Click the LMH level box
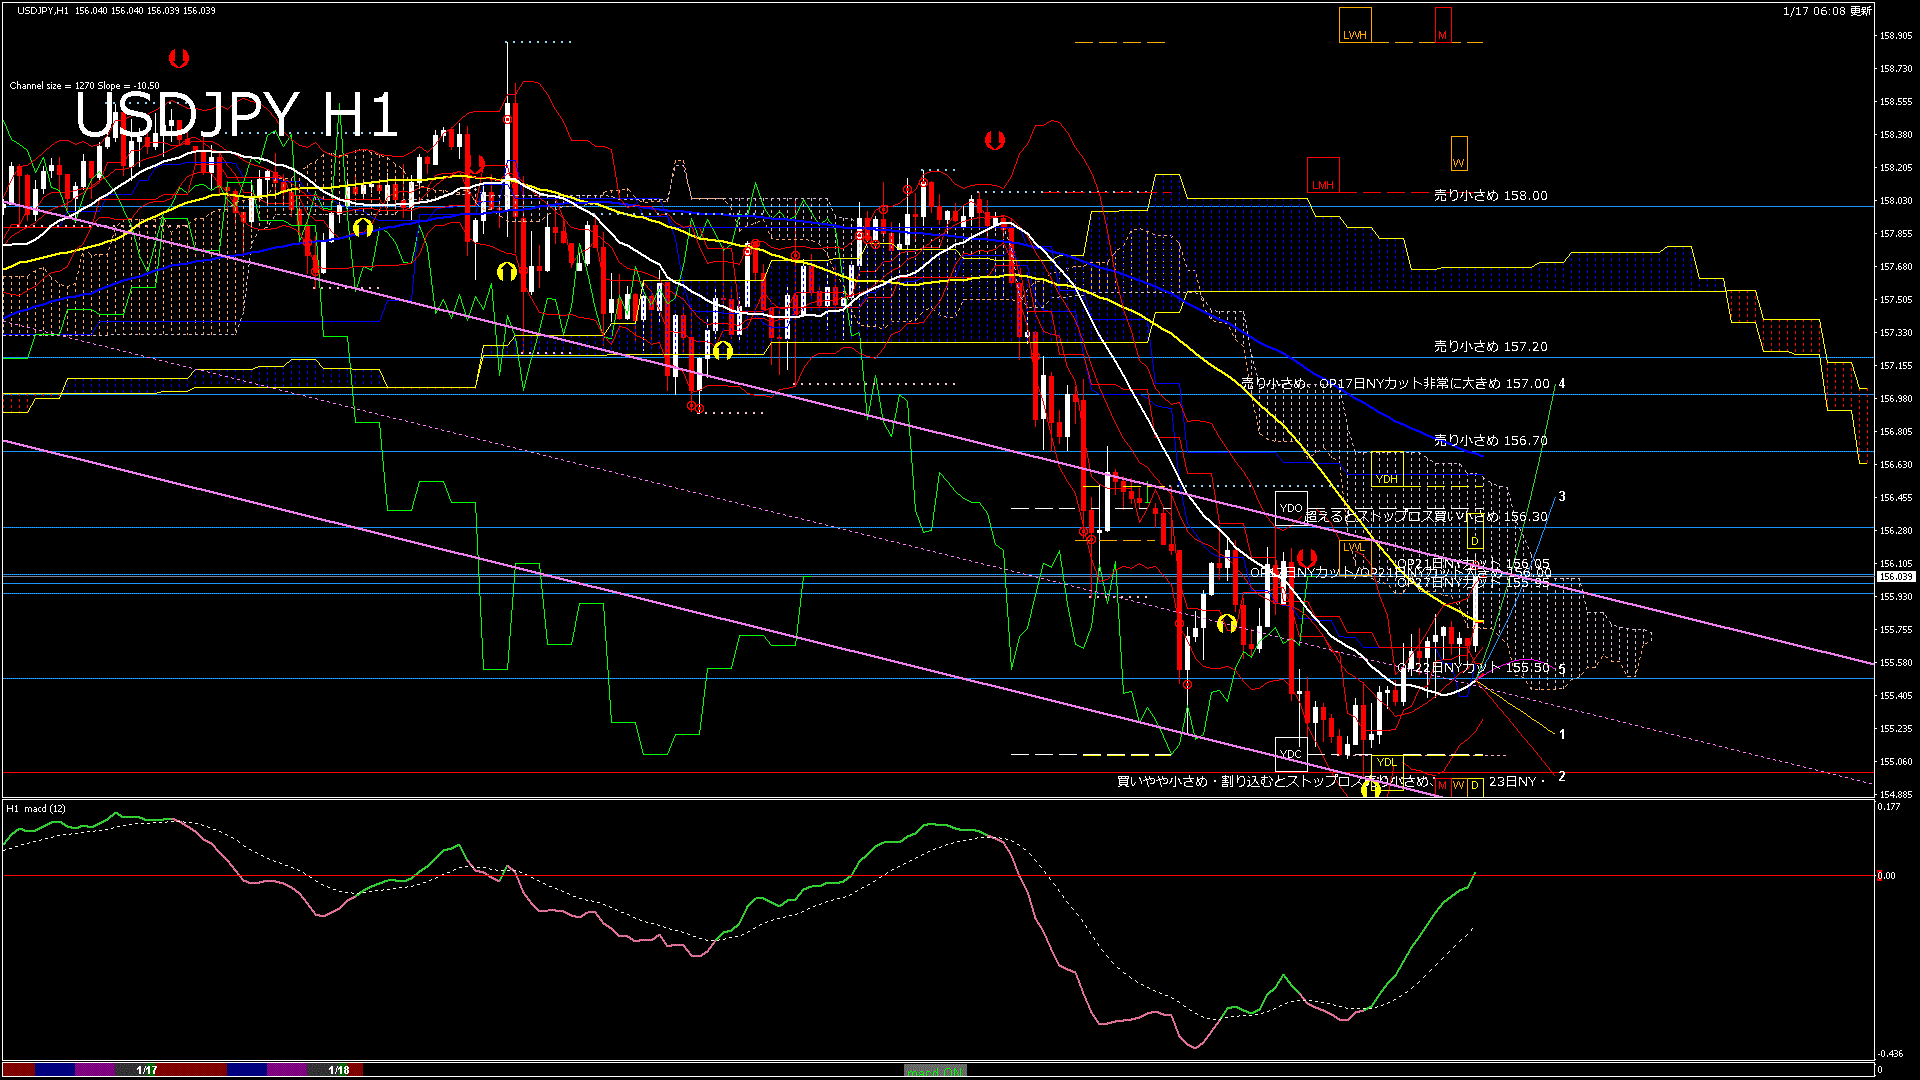Viewport: 1920px width, 1080px height. tap(1323, 175)
